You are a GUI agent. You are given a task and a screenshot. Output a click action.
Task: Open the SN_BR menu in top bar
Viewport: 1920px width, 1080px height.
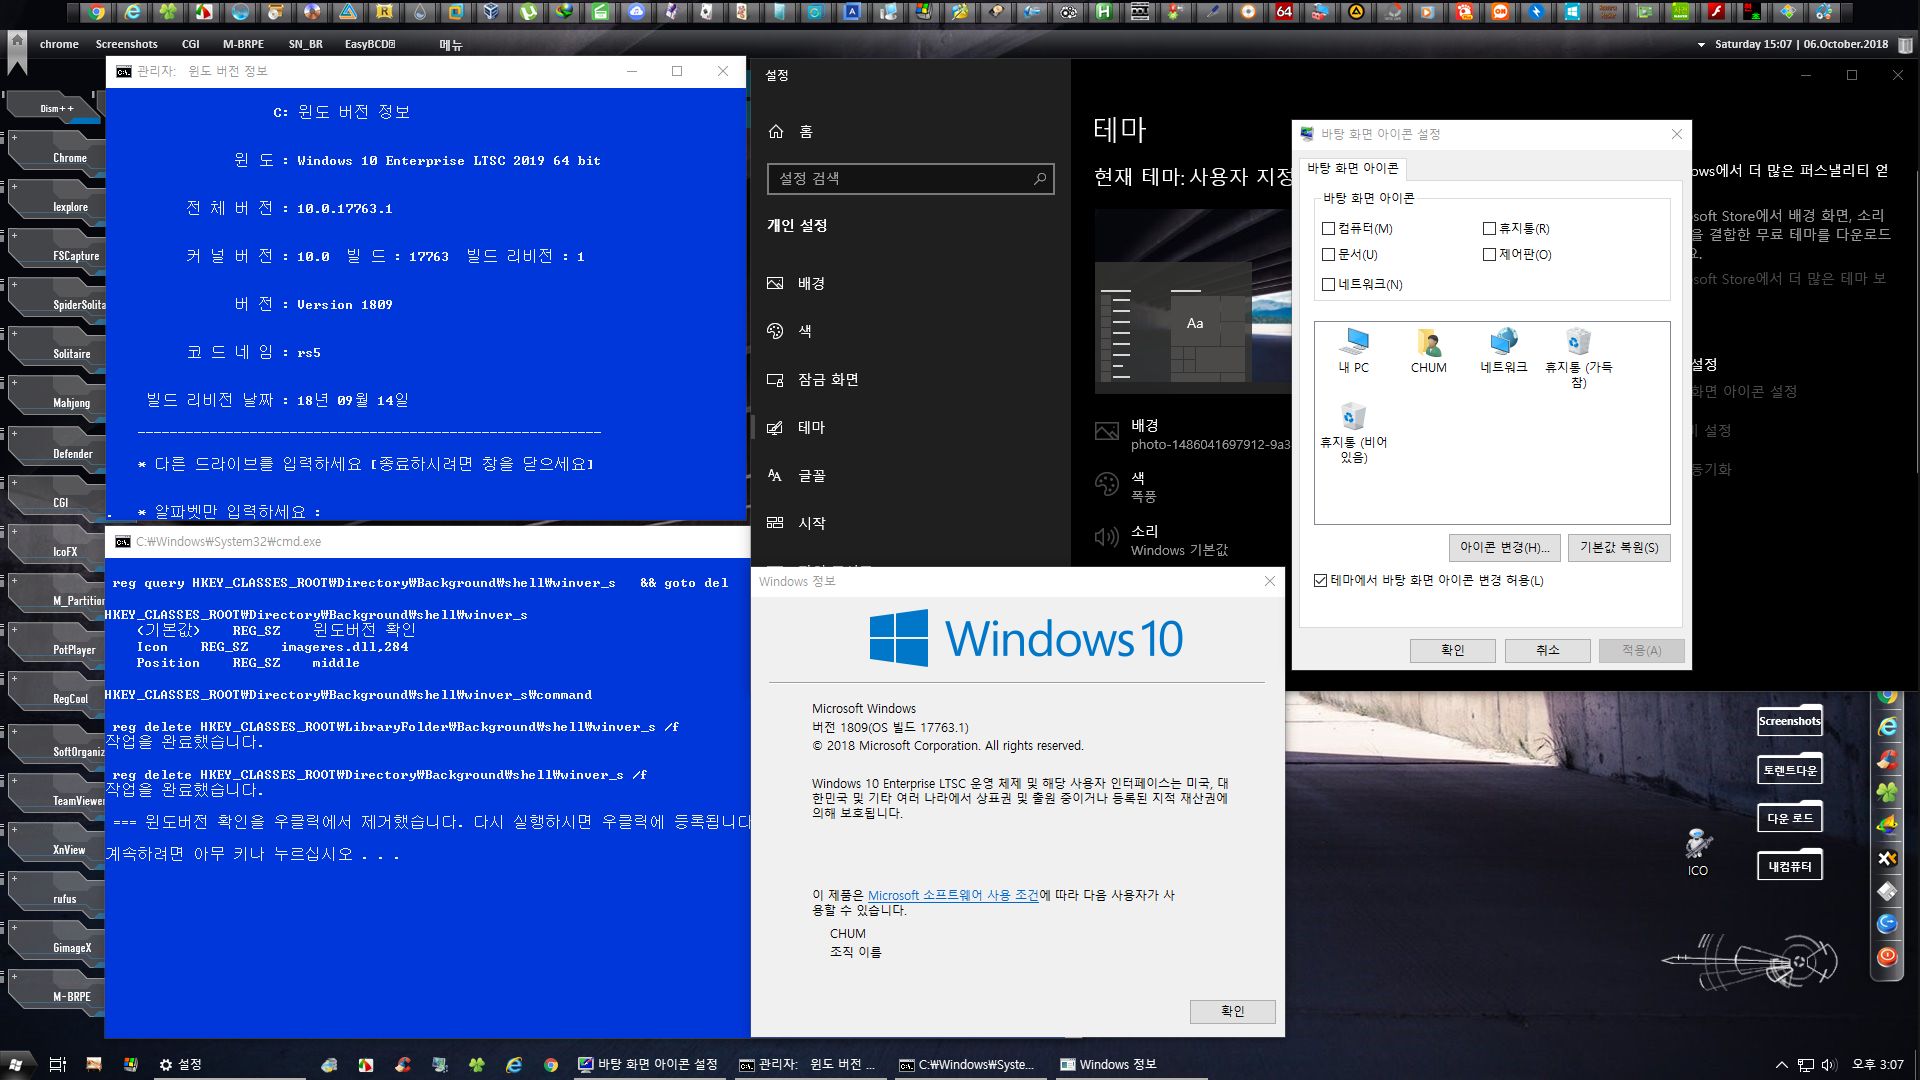coord(305,44)
